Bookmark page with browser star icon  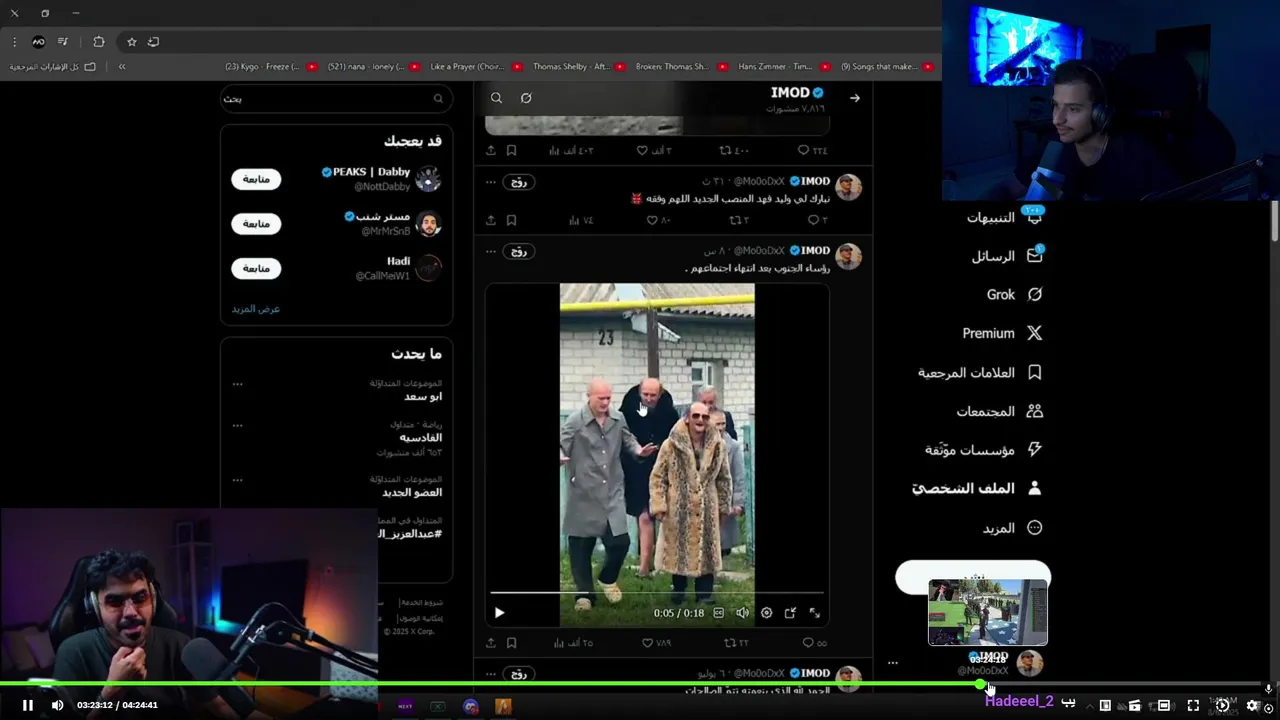131,42
